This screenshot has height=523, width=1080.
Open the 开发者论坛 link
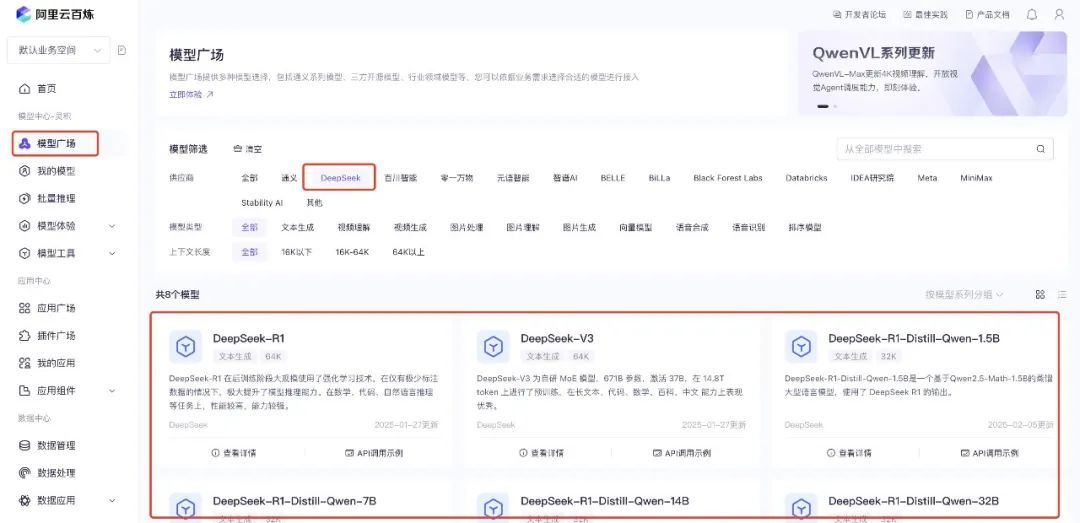tap(859, 14)
